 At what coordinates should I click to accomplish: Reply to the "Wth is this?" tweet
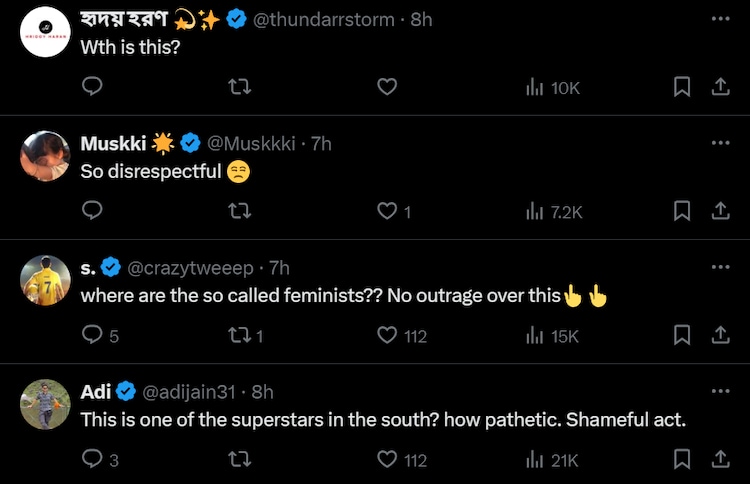[92, 88]
